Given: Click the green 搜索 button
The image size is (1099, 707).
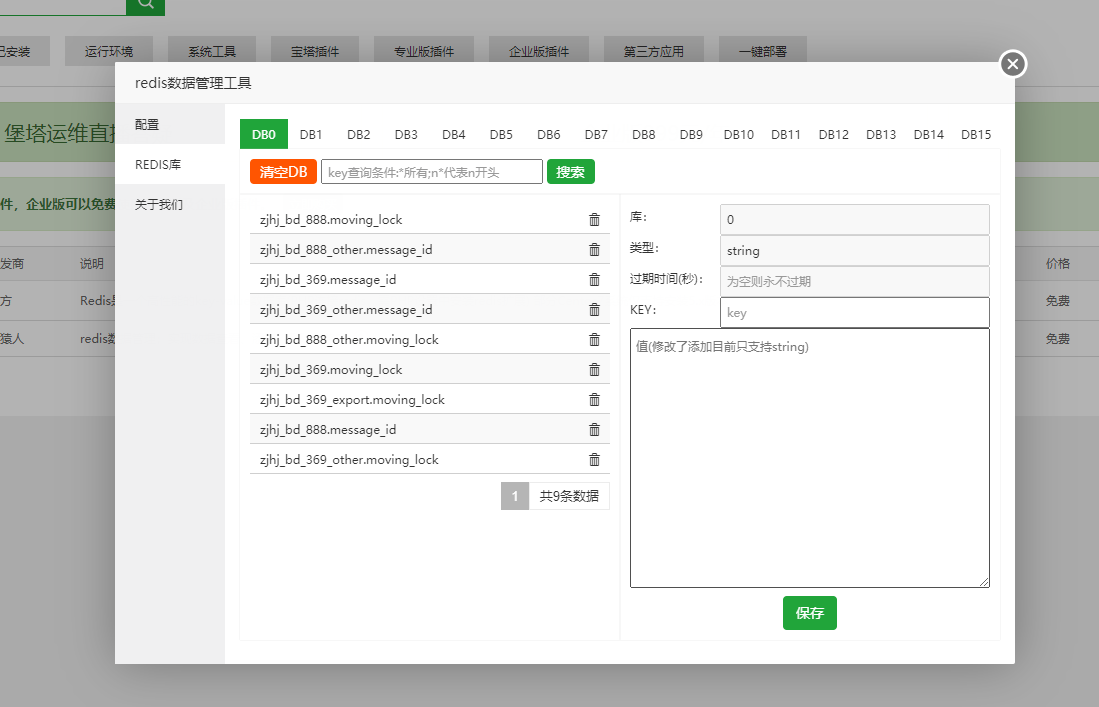Looking at the screenshot, I should [570, 172].
